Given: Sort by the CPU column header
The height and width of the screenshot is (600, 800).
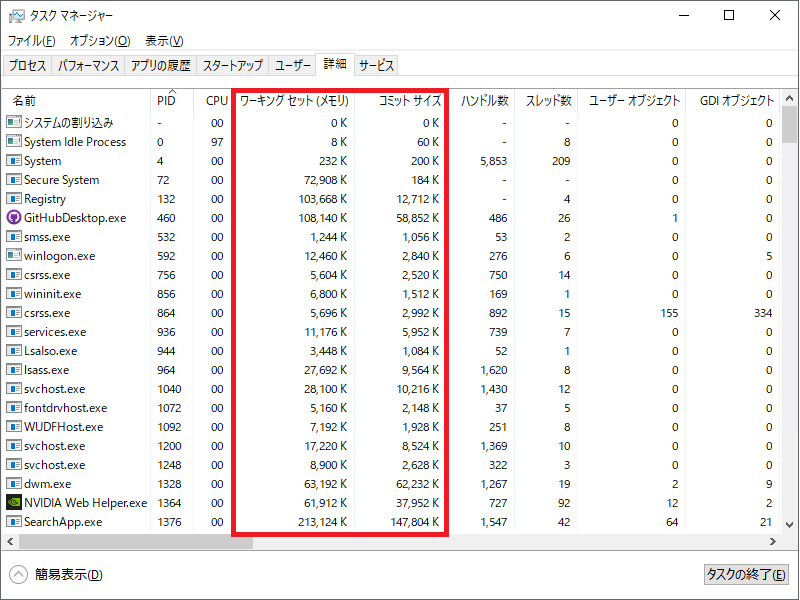Looking at the screenshot, I should [x=216, y=100].
